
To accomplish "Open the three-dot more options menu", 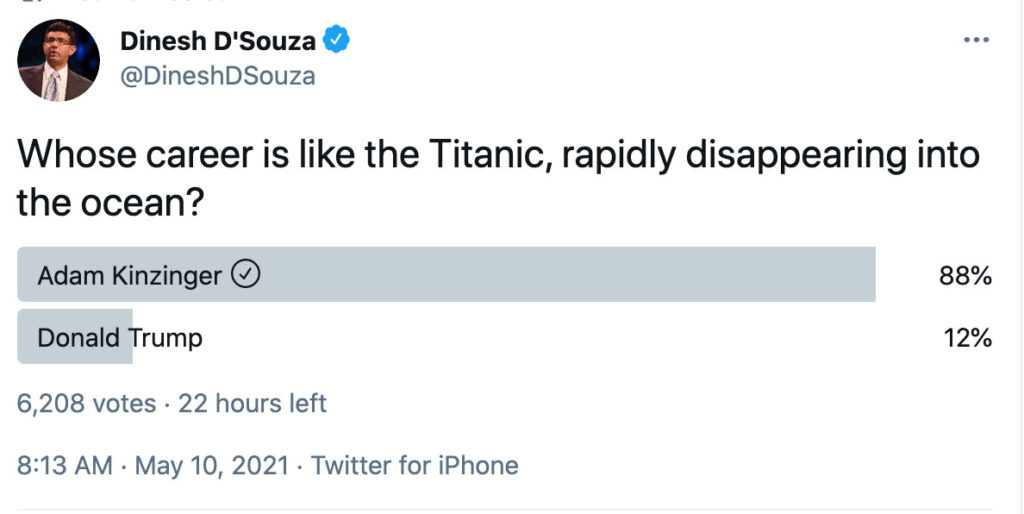I will (975, 40).
